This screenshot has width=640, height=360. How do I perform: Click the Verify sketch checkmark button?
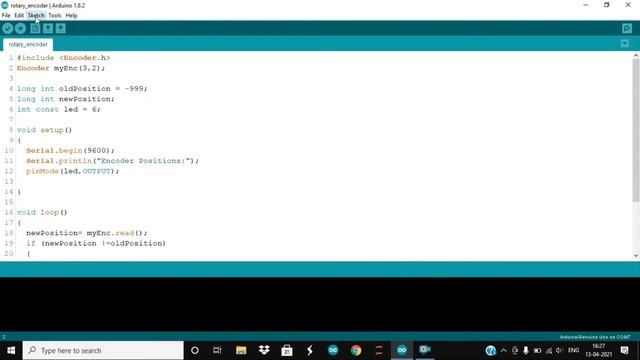point(7,28)
